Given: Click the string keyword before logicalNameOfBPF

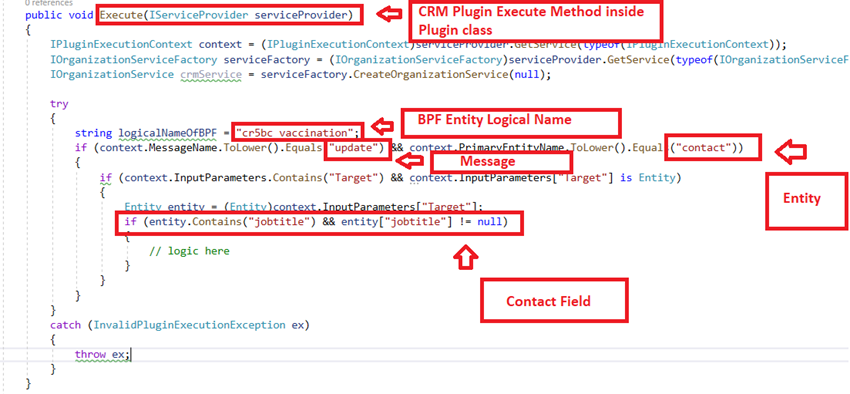Looking at the screenshot, I should pos(94,133).
